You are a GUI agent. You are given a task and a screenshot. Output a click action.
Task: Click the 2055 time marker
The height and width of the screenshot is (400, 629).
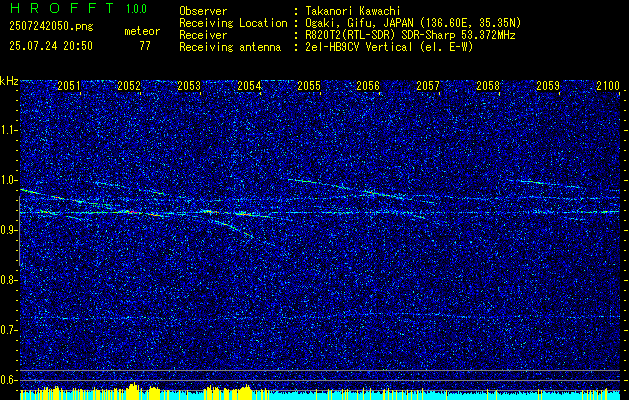click(x=308, y=86)
